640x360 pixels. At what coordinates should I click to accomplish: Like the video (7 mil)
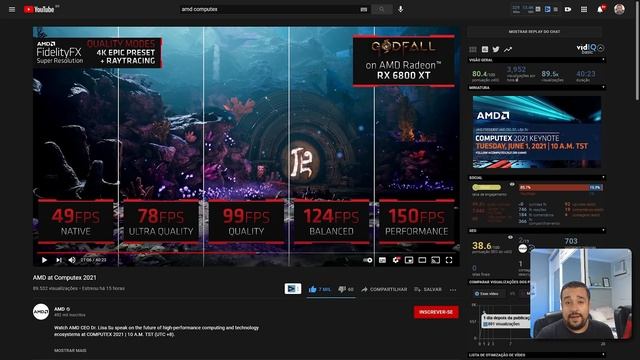pyautogui.click(x=320, y=289)
